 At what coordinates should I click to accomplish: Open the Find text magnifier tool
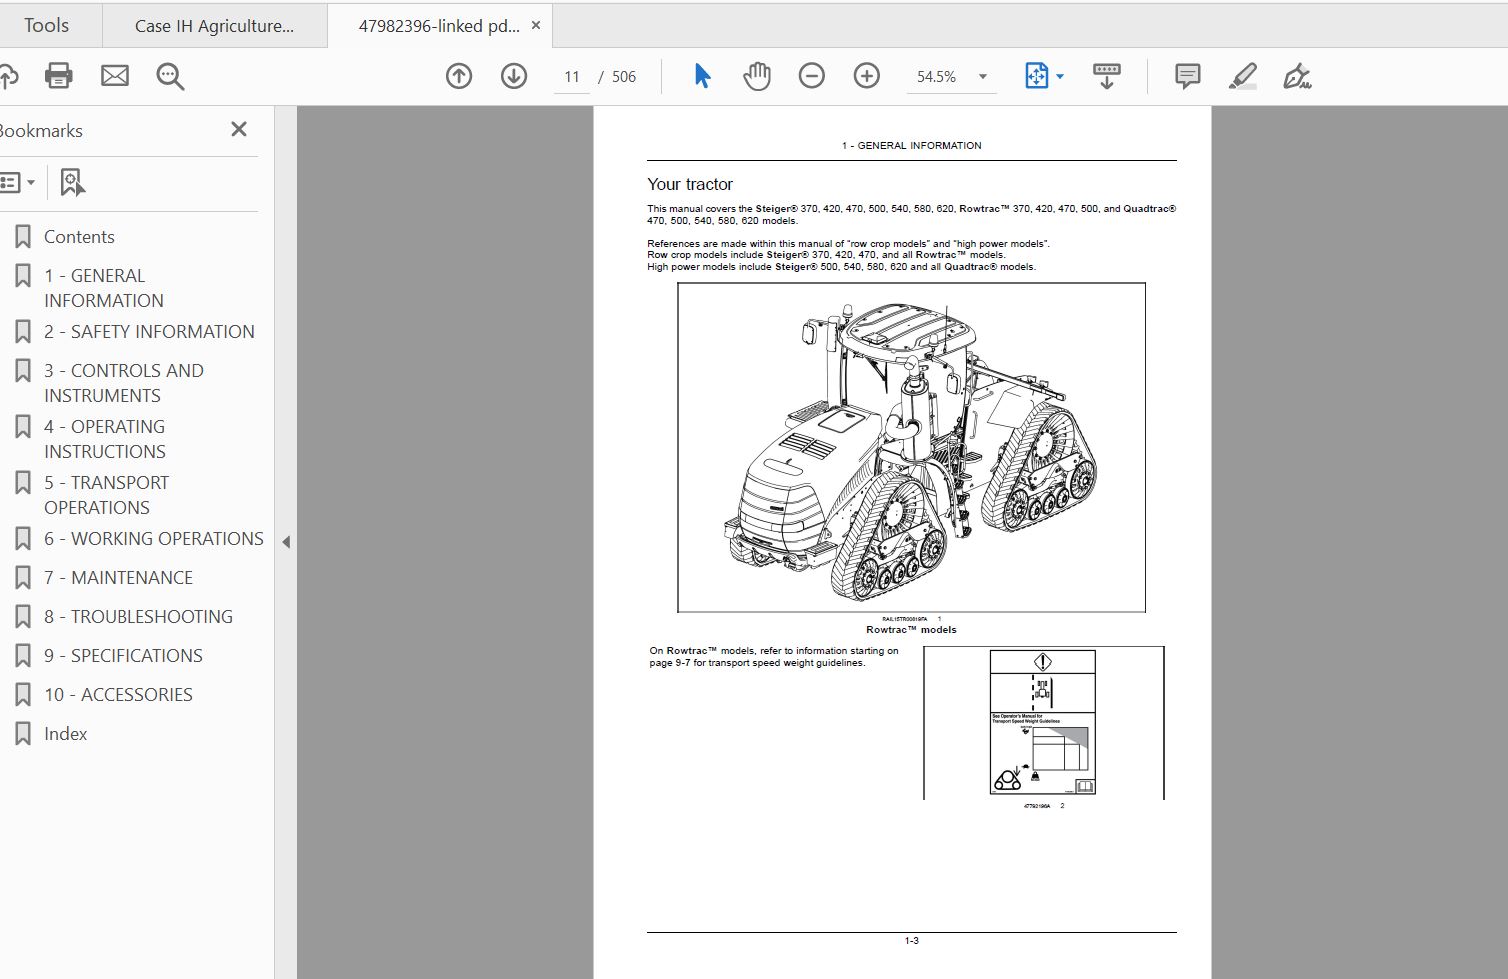point(170,76)
